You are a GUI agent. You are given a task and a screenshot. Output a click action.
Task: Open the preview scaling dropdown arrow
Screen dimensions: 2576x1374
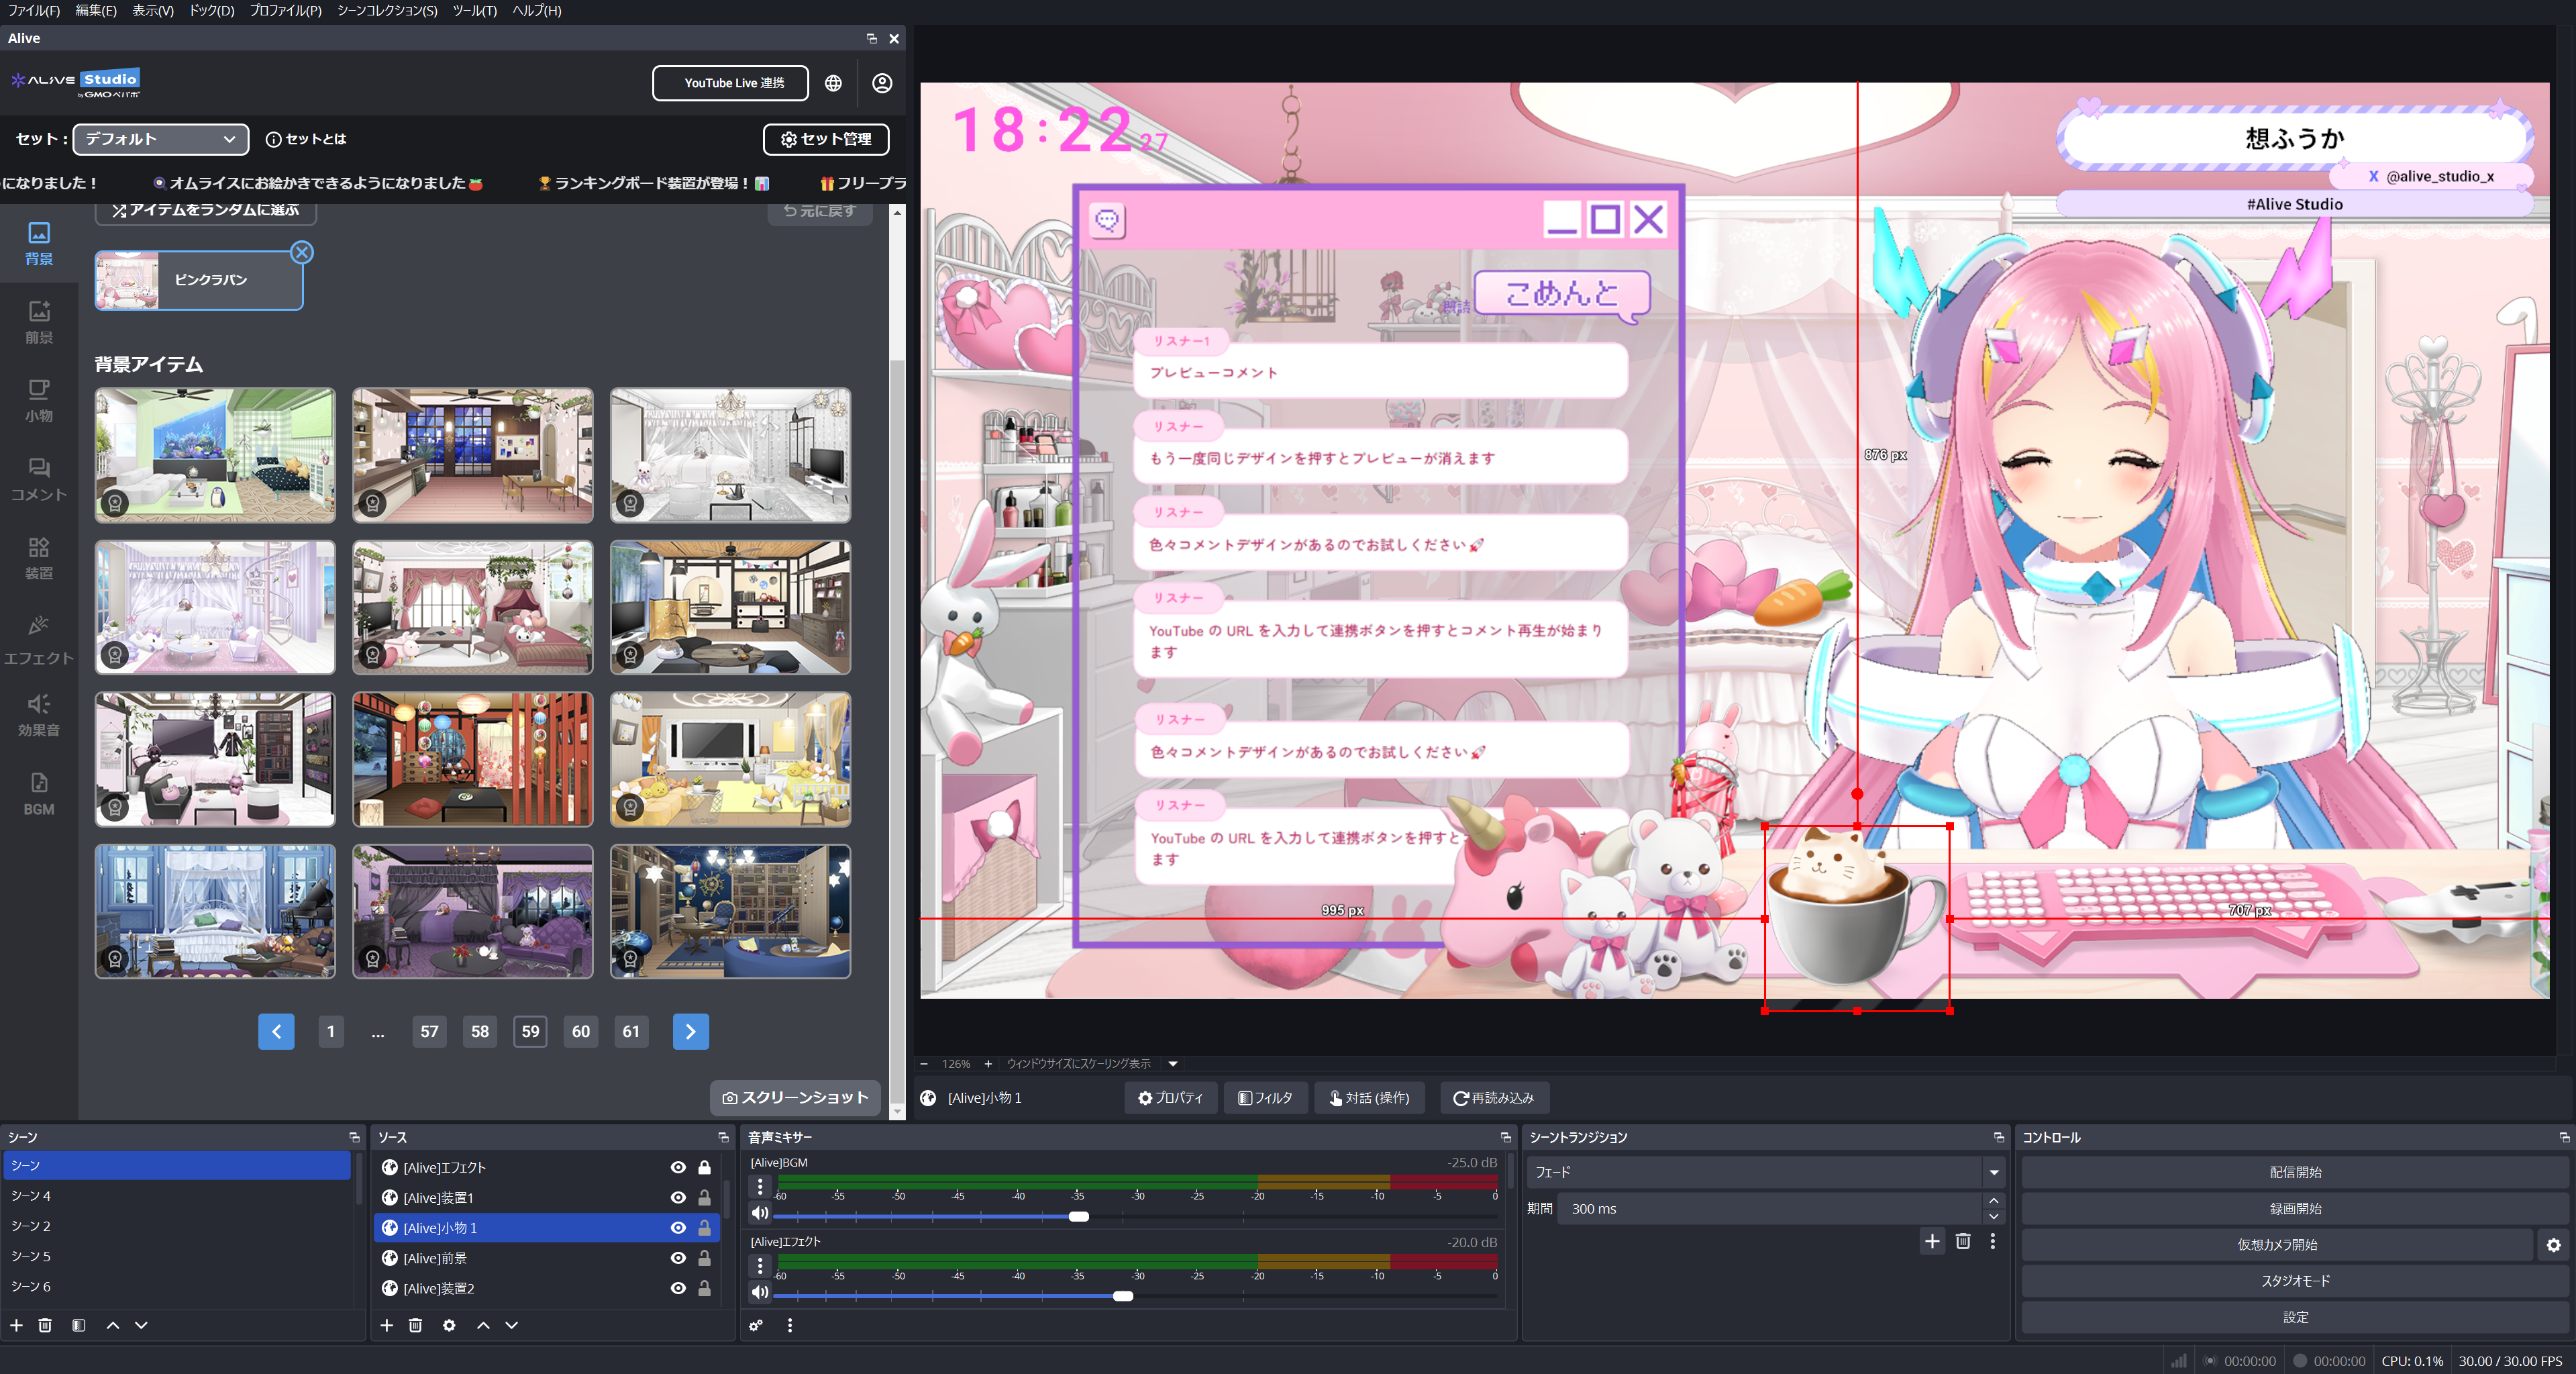click(x=1173, y=1063)
